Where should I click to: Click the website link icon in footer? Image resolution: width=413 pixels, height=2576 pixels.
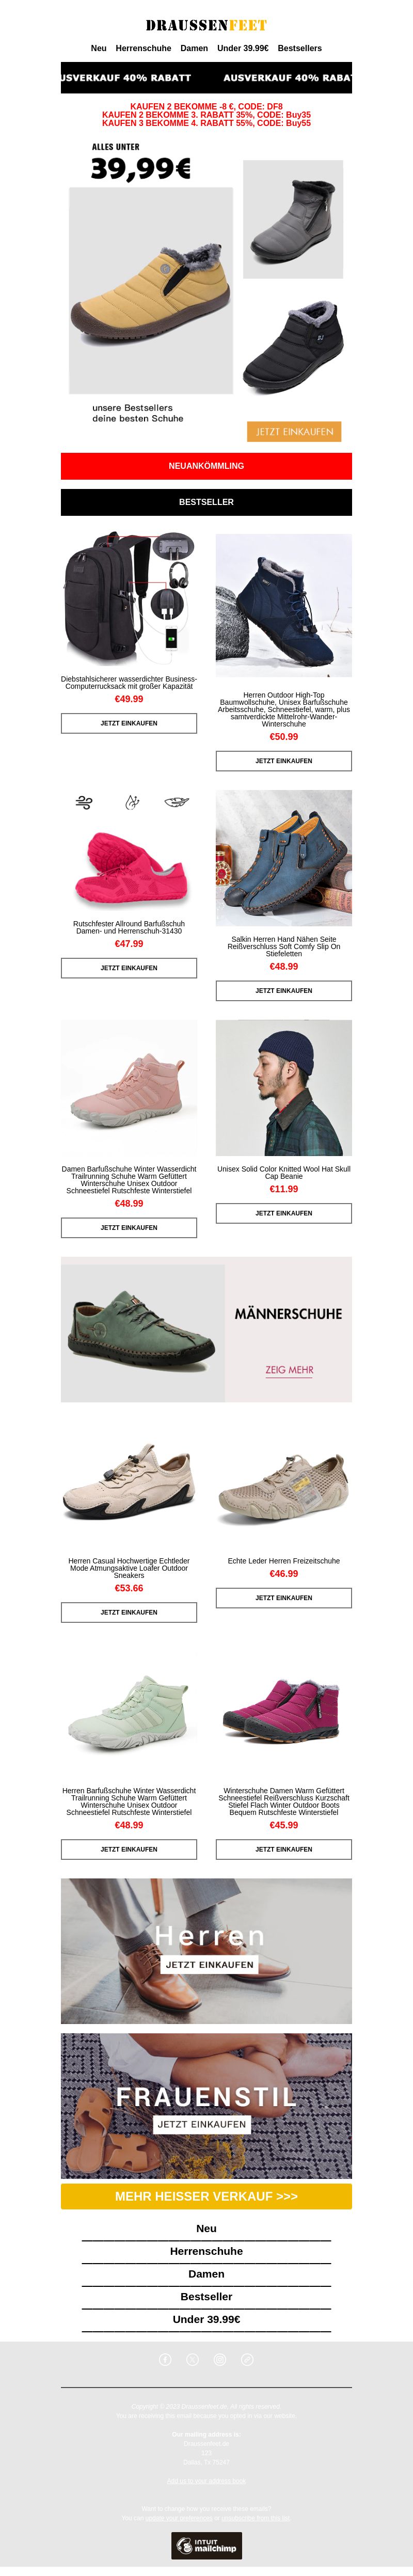pyautogui.click(x=247, y=2359)
